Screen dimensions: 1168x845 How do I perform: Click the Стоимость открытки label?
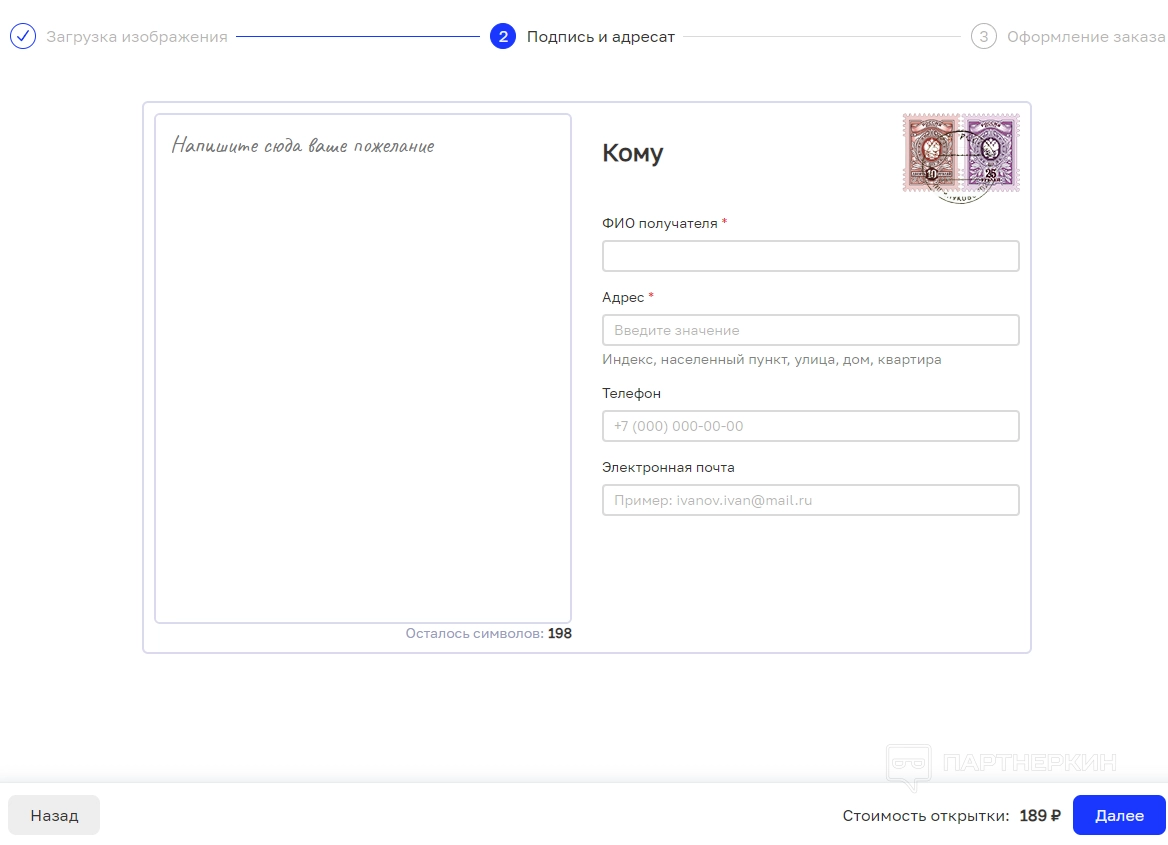tap(926, 816)
